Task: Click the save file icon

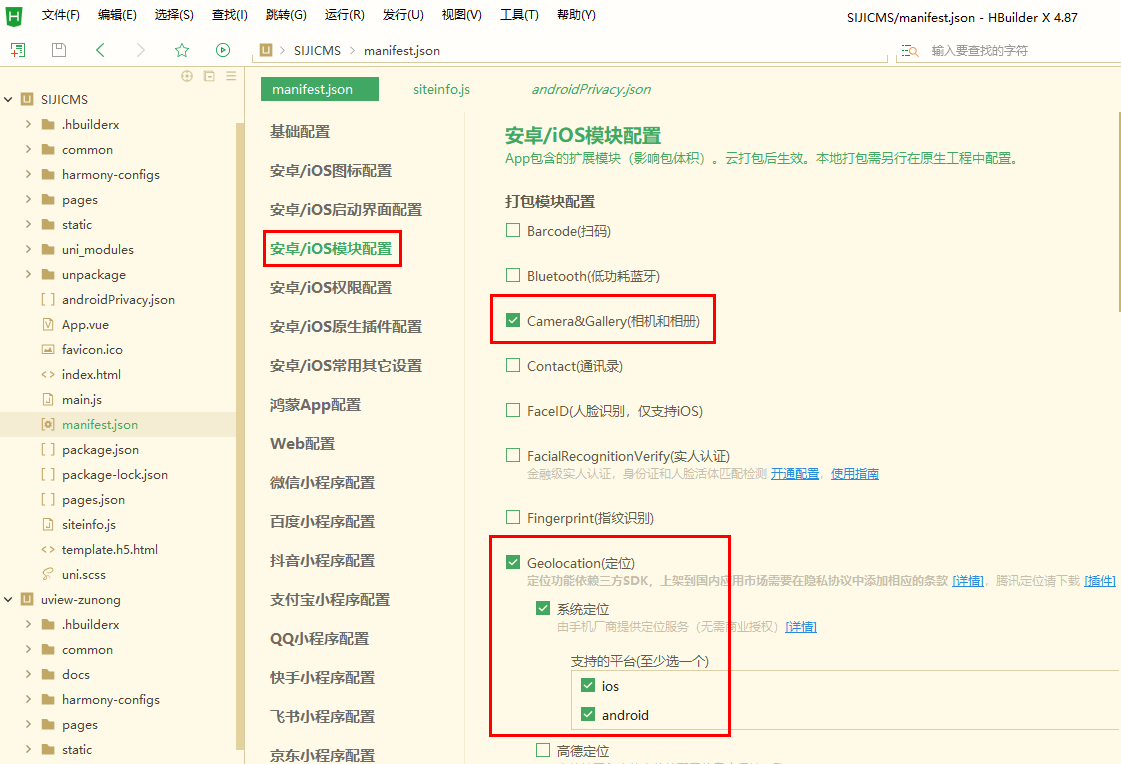Action: pyautogui.click(x=59, y=50)
